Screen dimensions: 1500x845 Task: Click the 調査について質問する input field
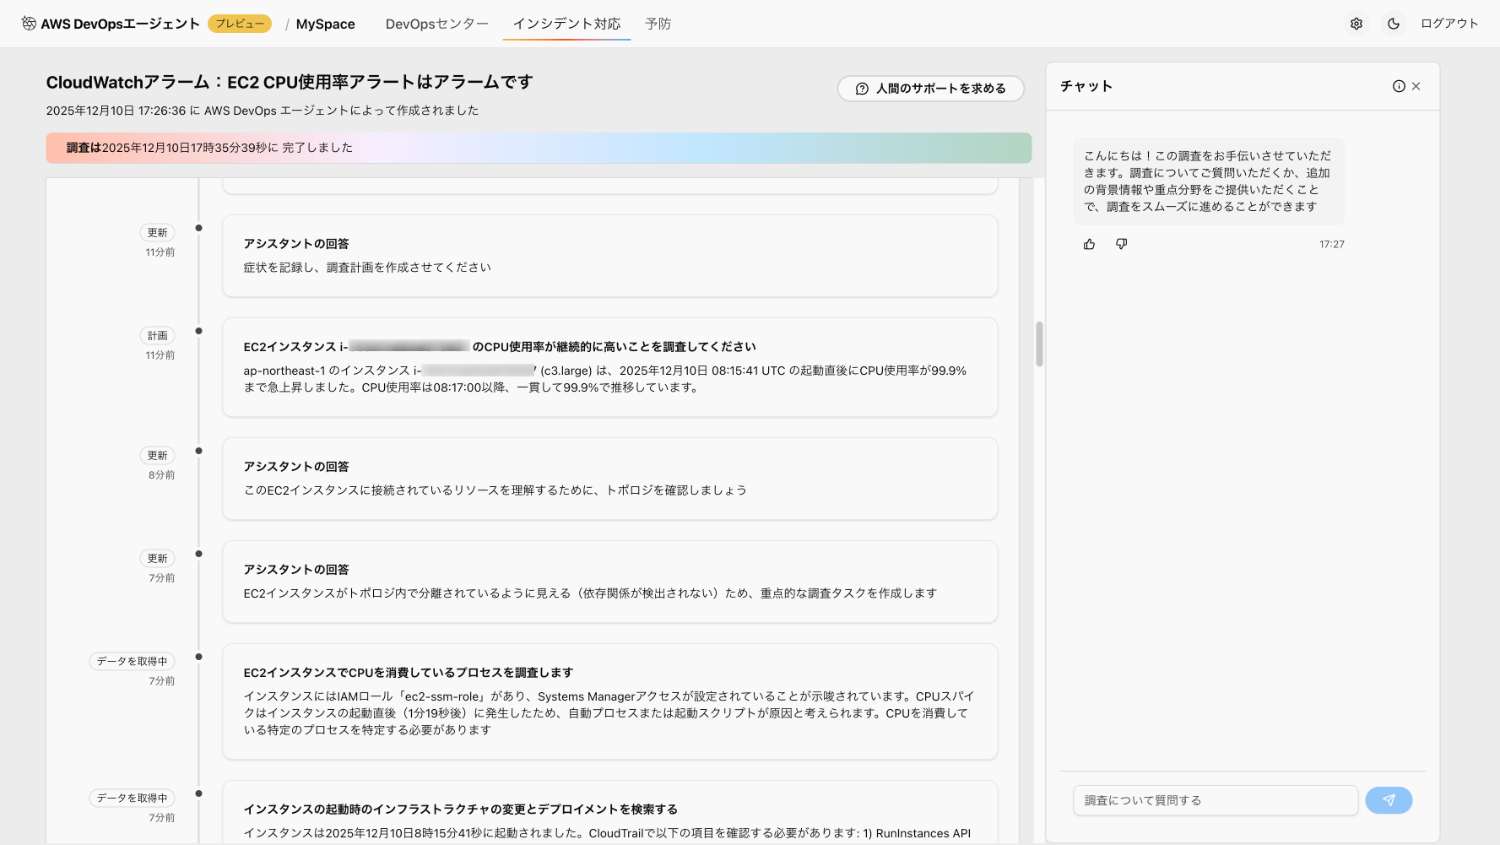tap(1215, 800)
